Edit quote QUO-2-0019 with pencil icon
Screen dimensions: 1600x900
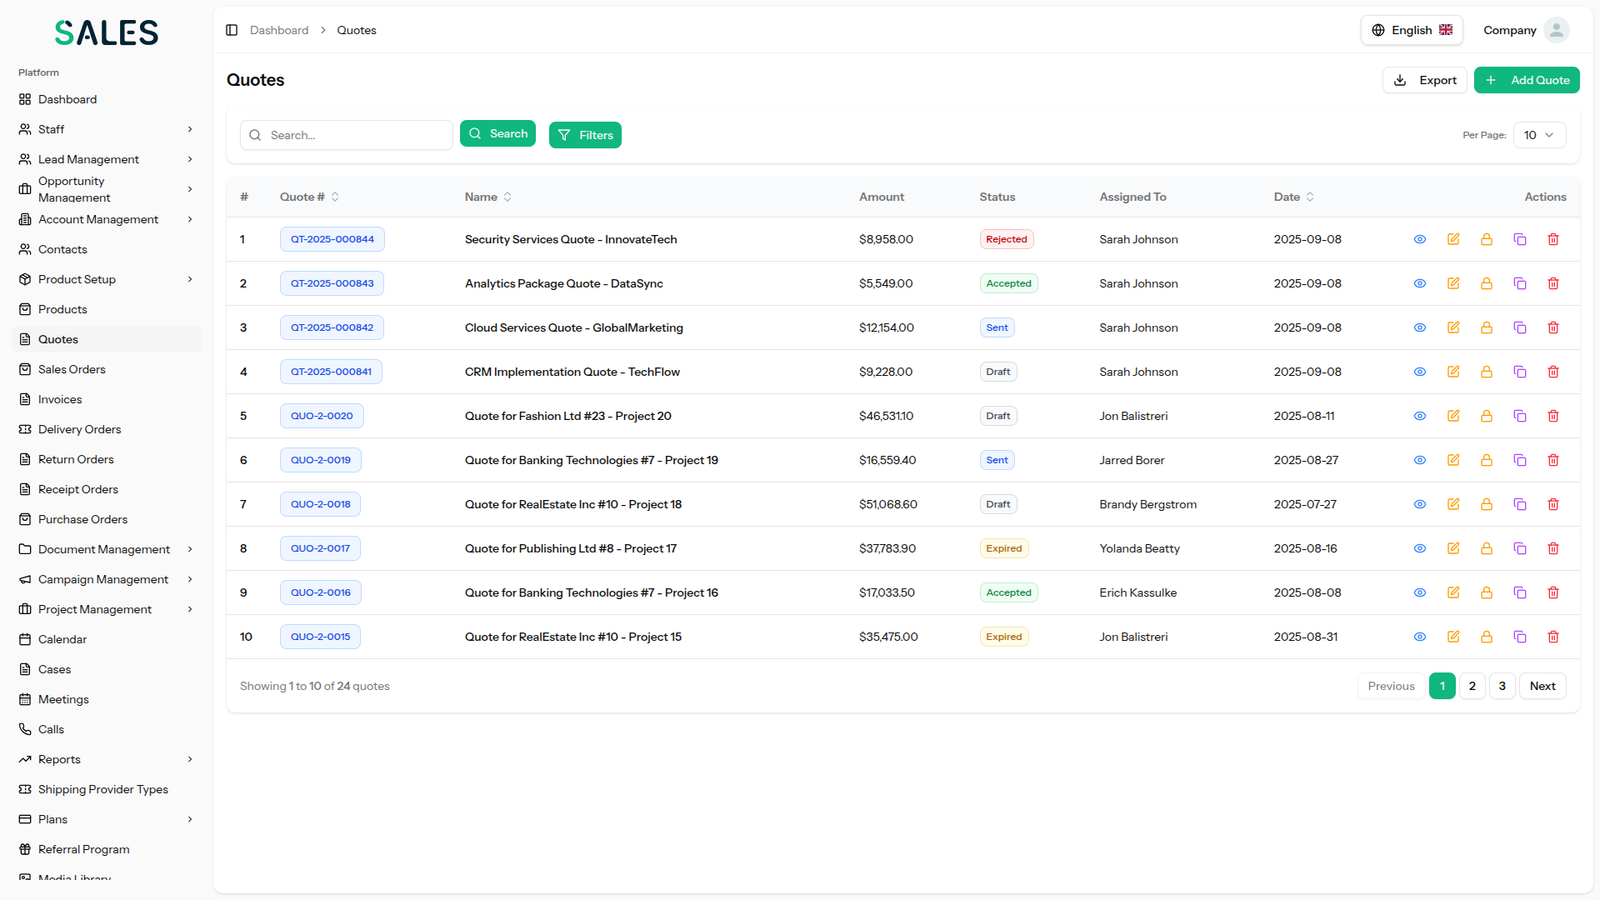tap(1453, 460)
